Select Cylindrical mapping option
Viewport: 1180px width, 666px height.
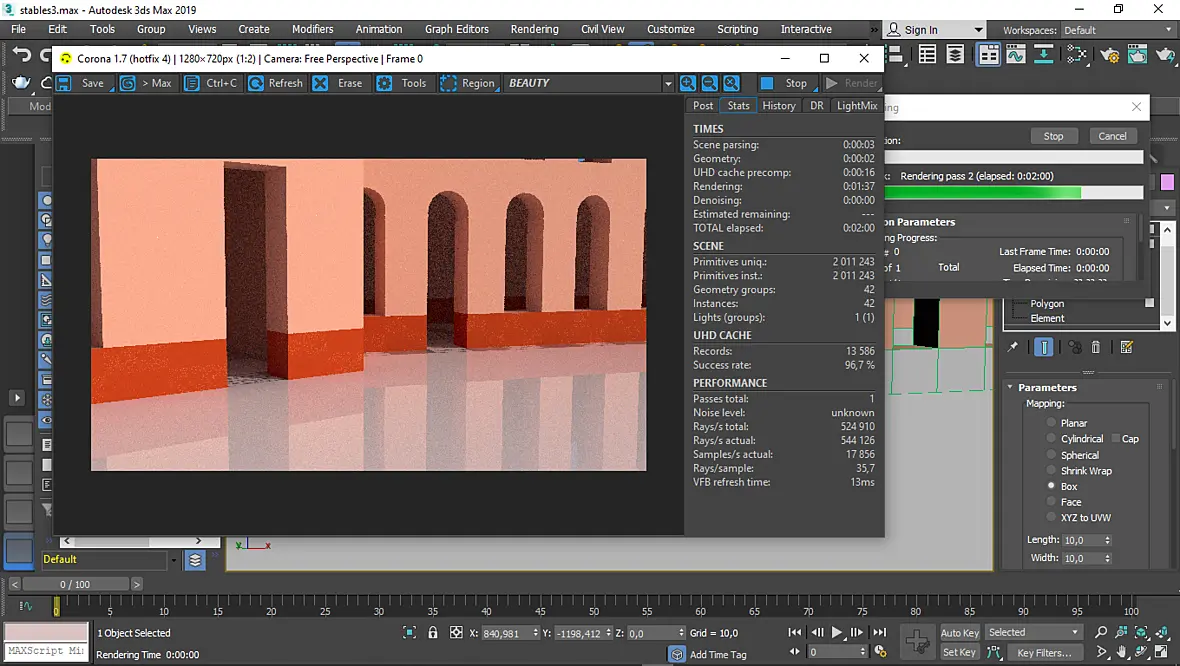tap(1051, 439)
